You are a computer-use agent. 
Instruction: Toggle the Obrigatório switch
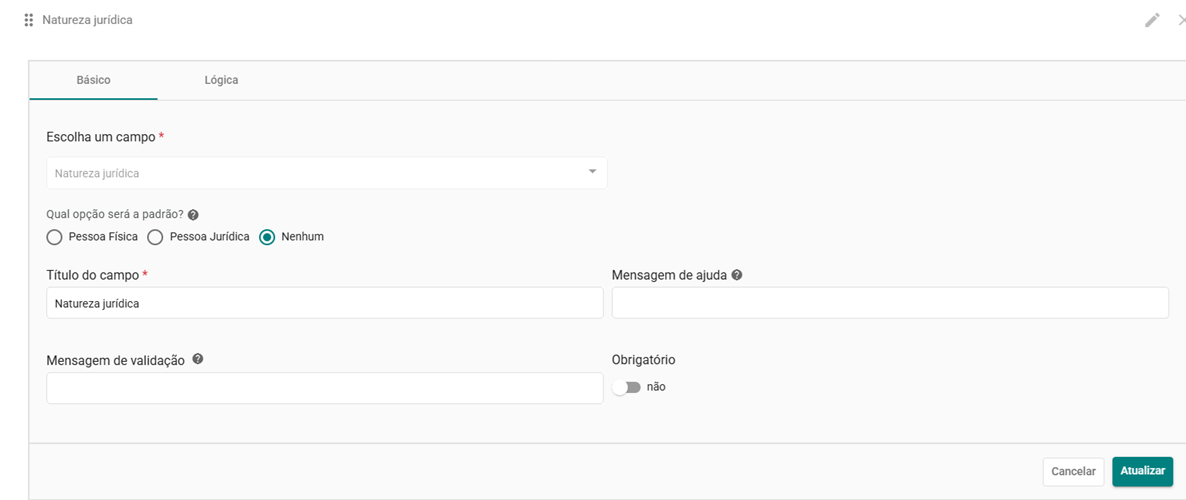pyautogui.click(x=626, y=387)
